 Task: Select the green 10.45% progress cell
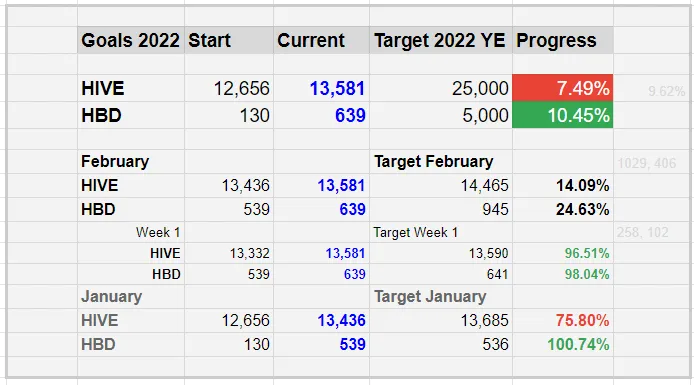pos(563,115)
